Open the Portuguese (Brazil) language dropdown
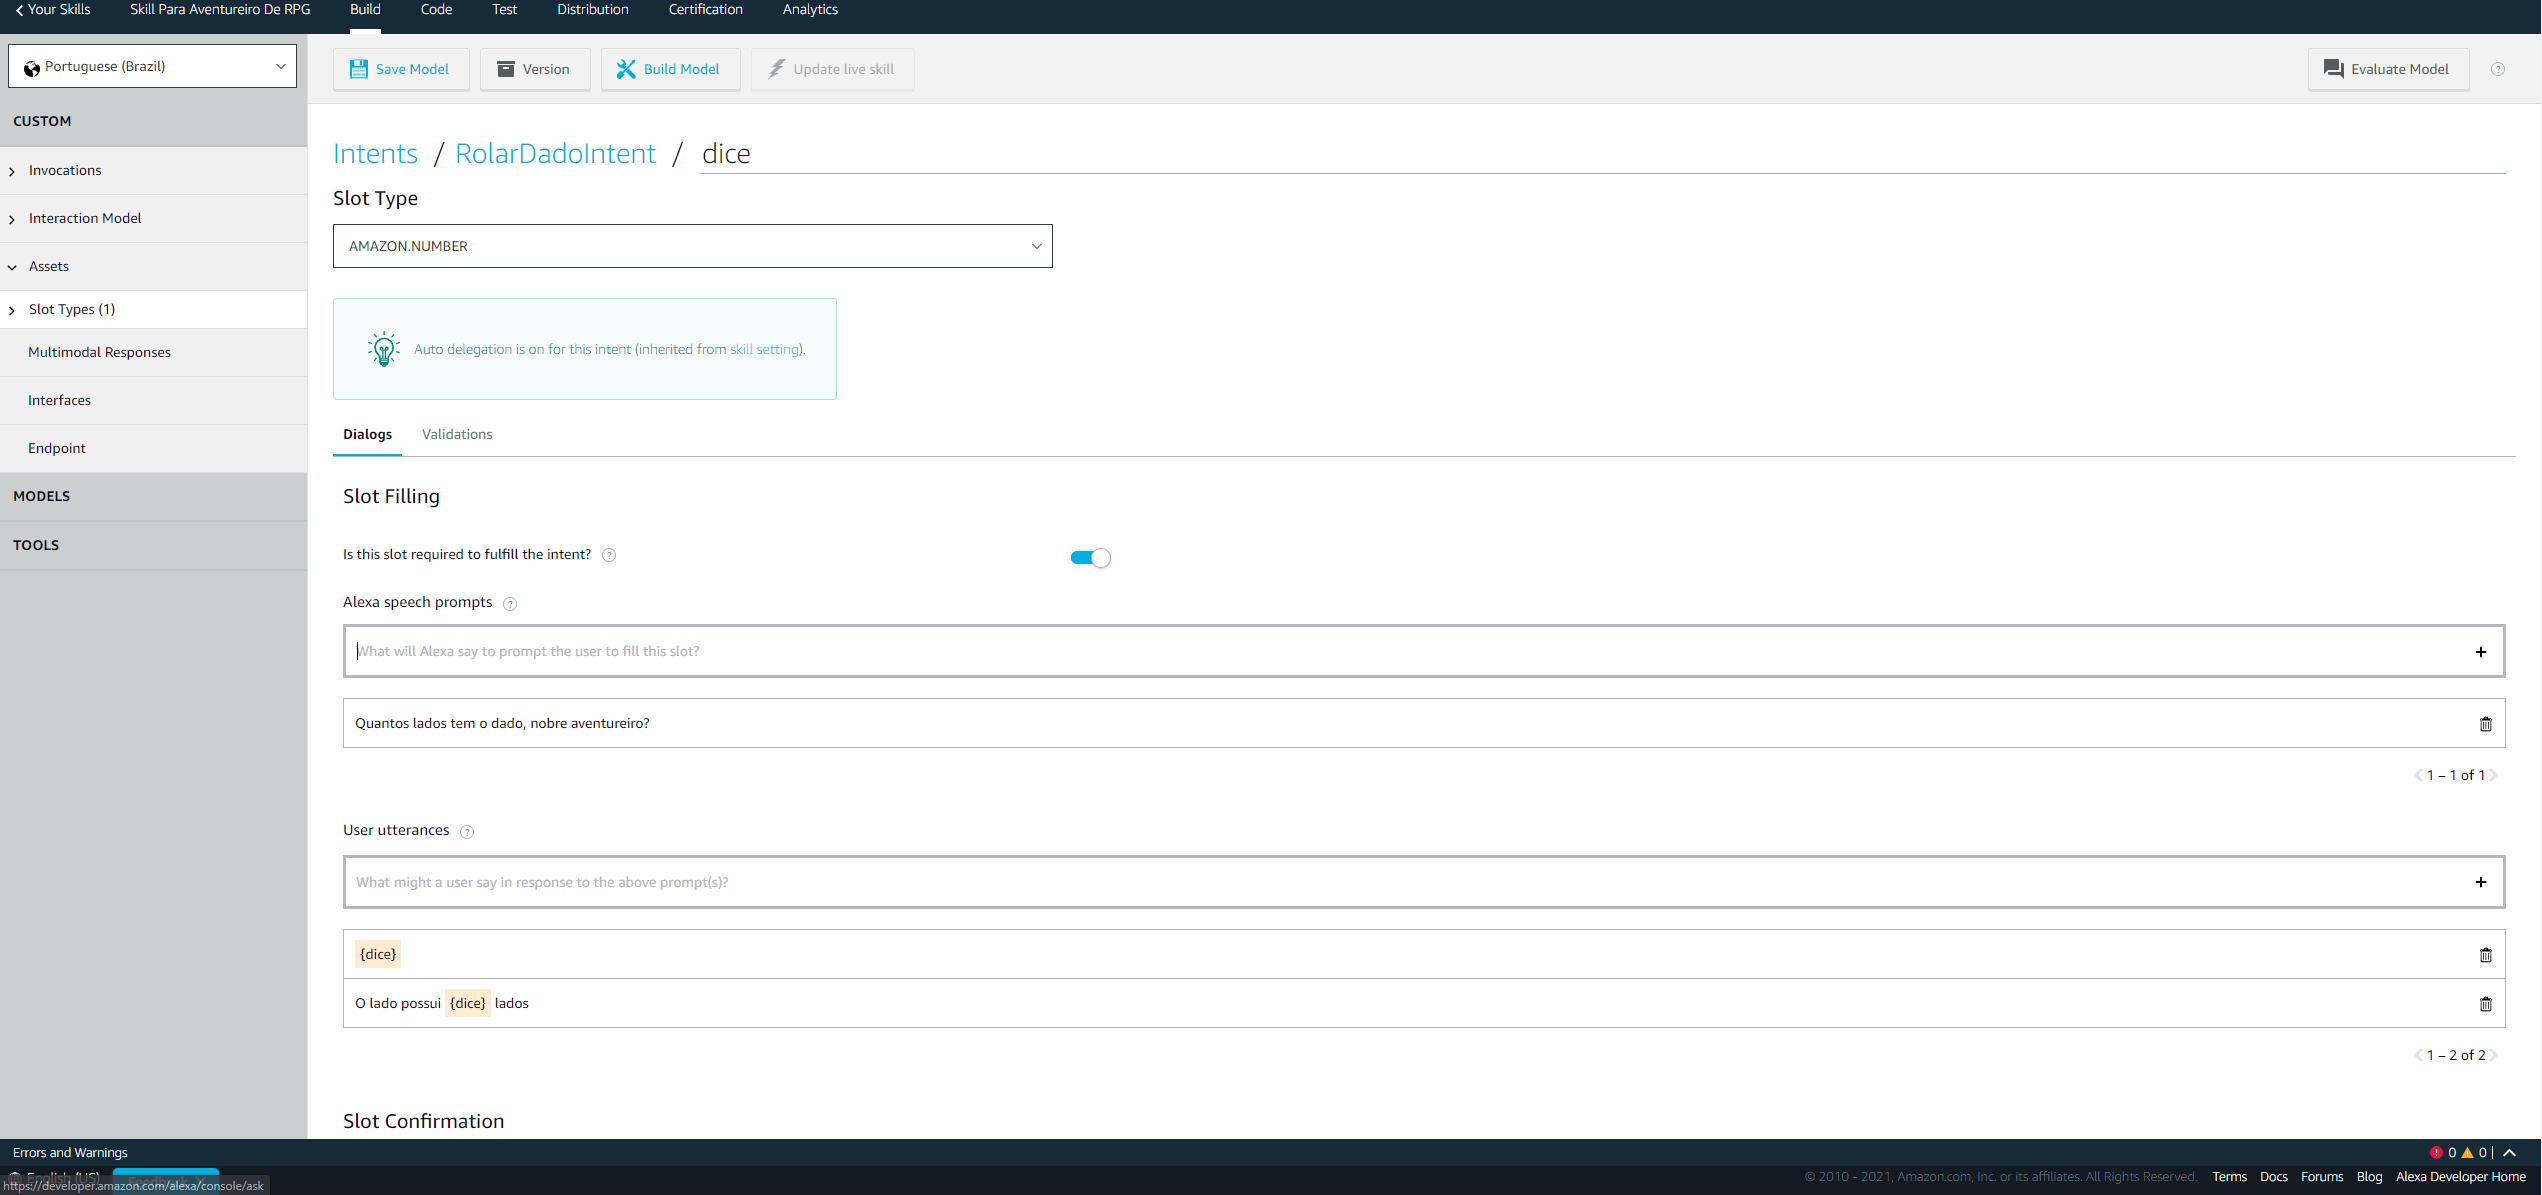 pos(152,66)
